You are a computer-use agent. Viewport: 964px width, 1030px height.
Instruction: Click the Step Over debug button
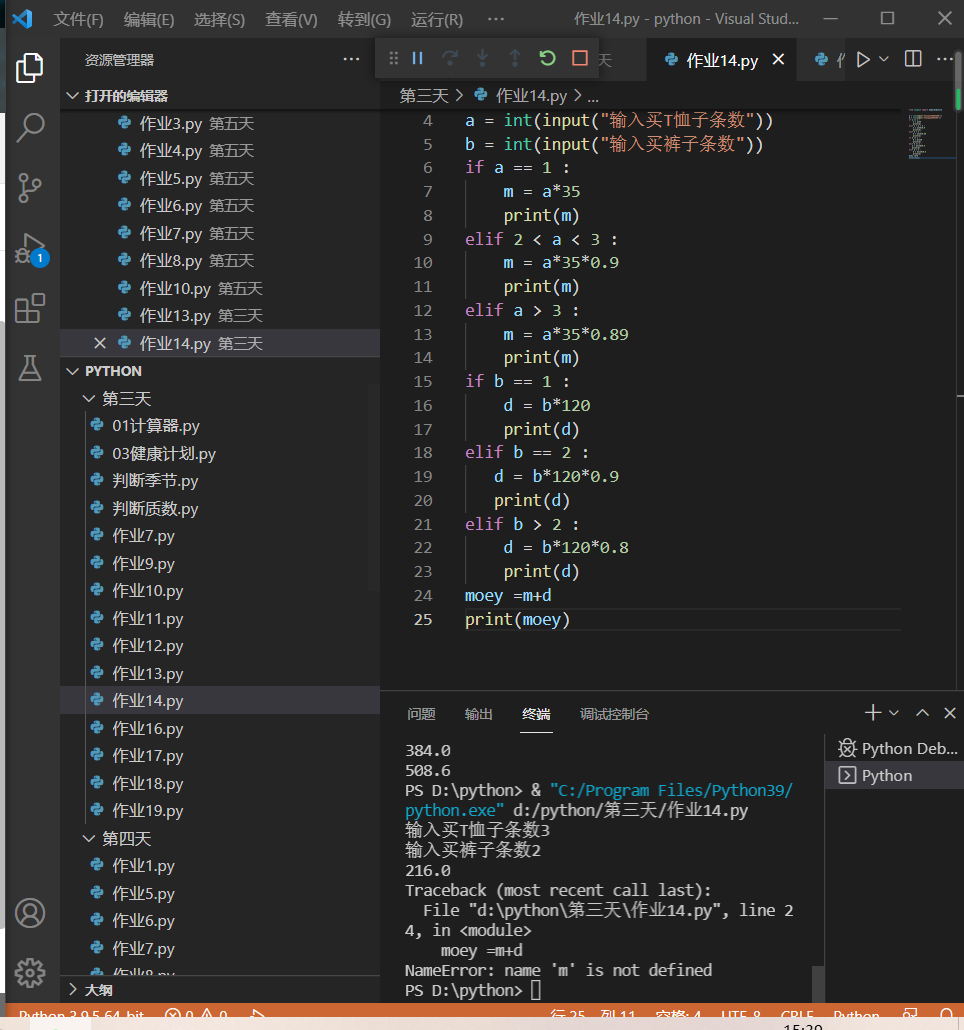pyautogui.click(x=450, y=58)
